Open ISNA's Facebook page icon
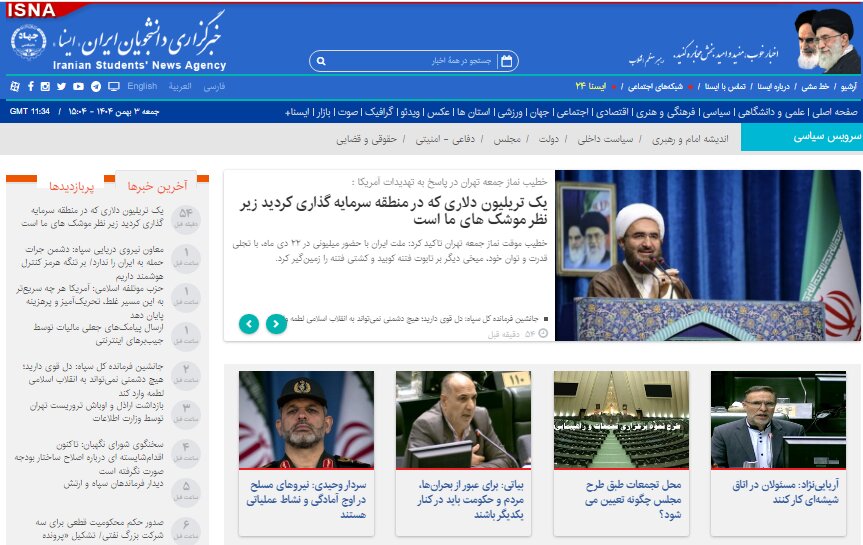863x545 pixels. pos(29,87)
